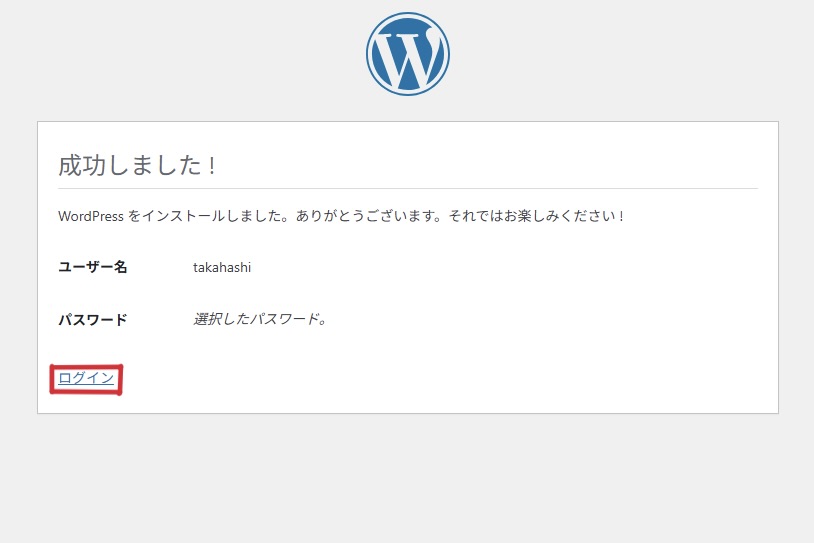Select the username text takahashi
The width and height of the screenshot is (814, 543).
tap(222, 267)
